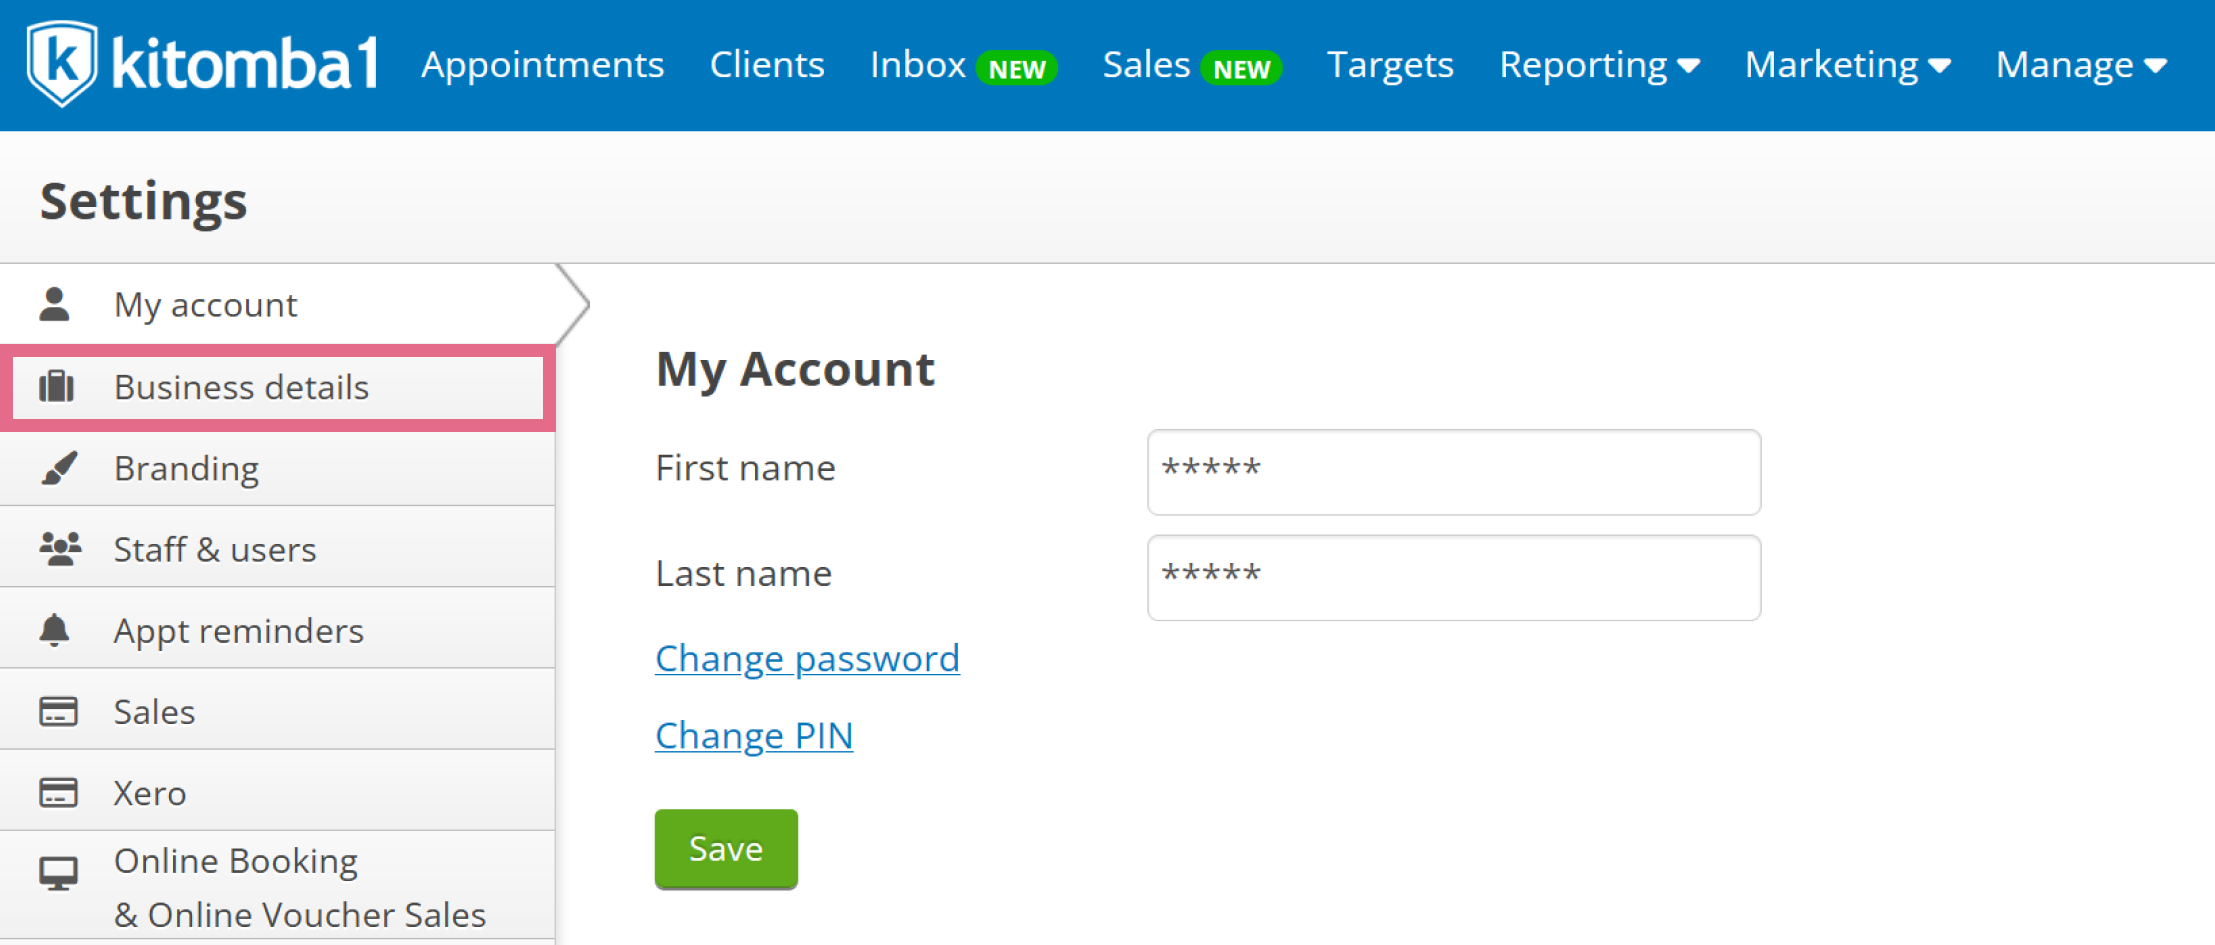Focus the First name input field
The width and height of the screenshot is (2215, 945).
[x=1454, y=472]
